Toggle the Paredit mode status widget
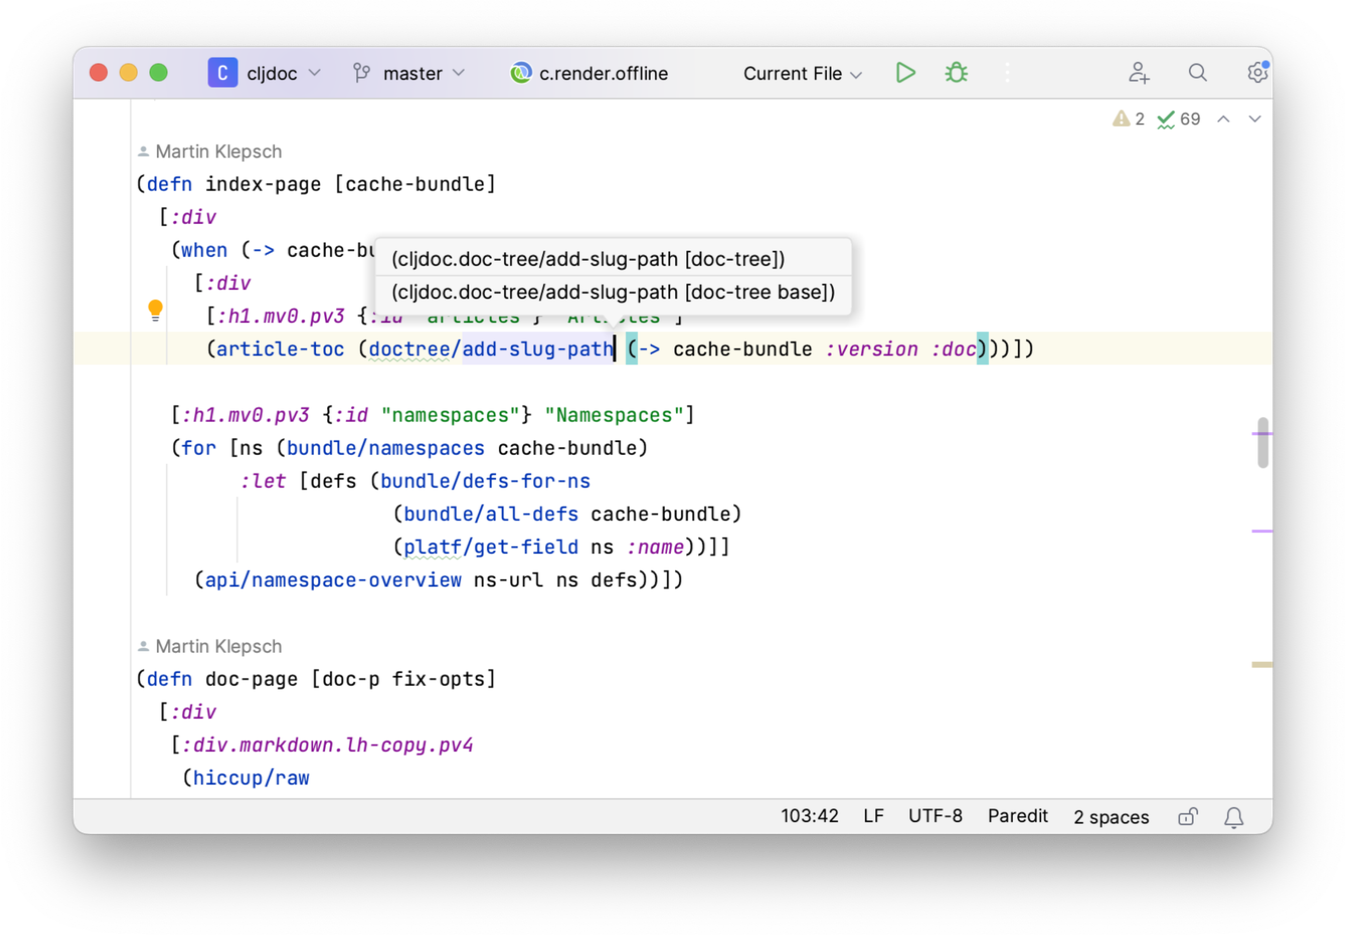This screenshot has height=935, width=1346. point(1017,816)
